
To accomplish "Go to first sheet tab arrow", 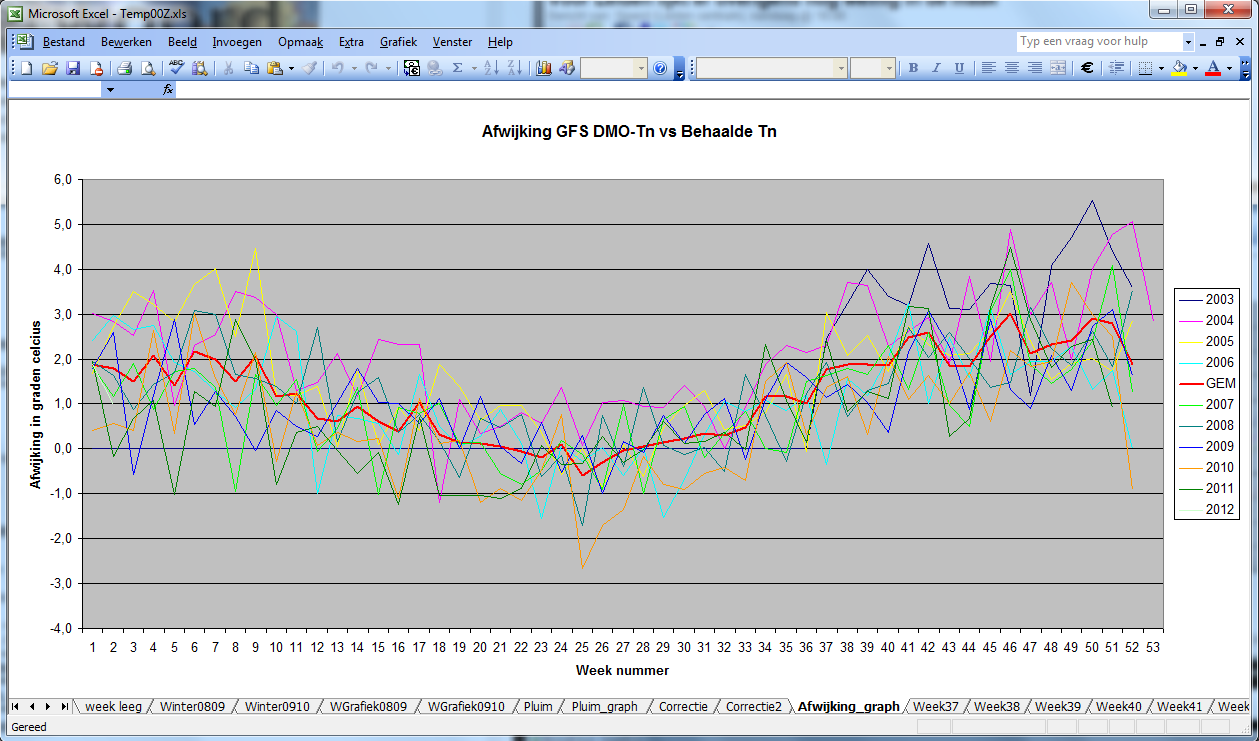I will (x=17, y=706).
